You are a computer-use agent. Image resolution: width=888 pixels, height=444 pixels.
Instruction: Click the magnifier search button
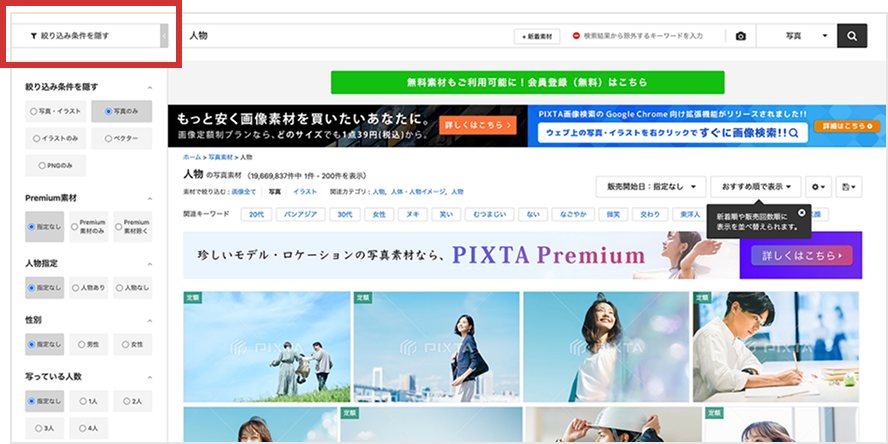(852, 36)
